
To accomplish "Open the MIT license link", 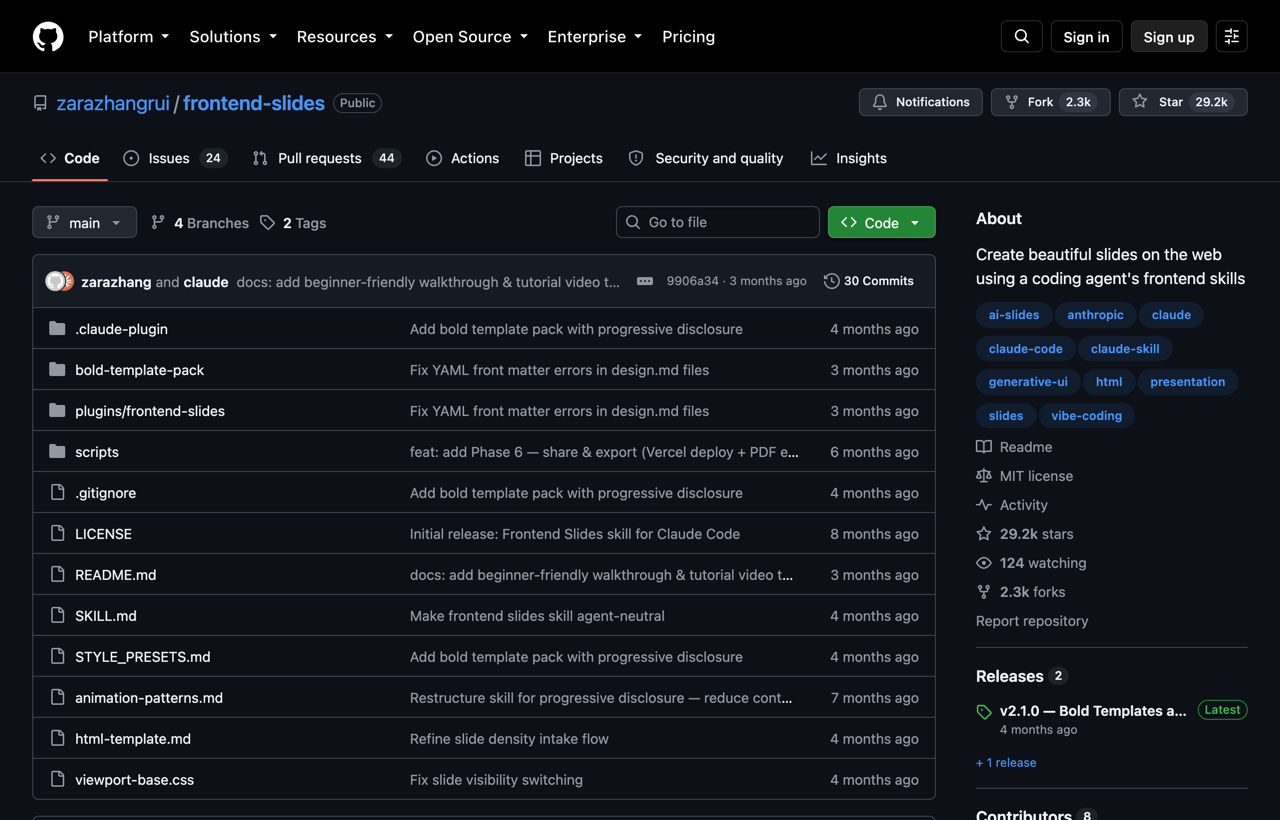I will click(x=1024, y=476).
